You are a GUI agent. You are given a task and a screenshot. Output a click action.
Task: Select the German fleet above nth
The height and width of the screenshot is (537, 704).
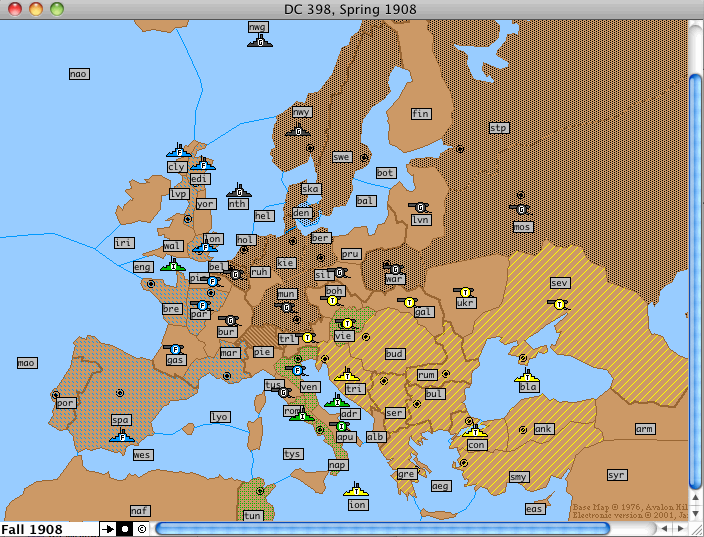pos(239,191)
